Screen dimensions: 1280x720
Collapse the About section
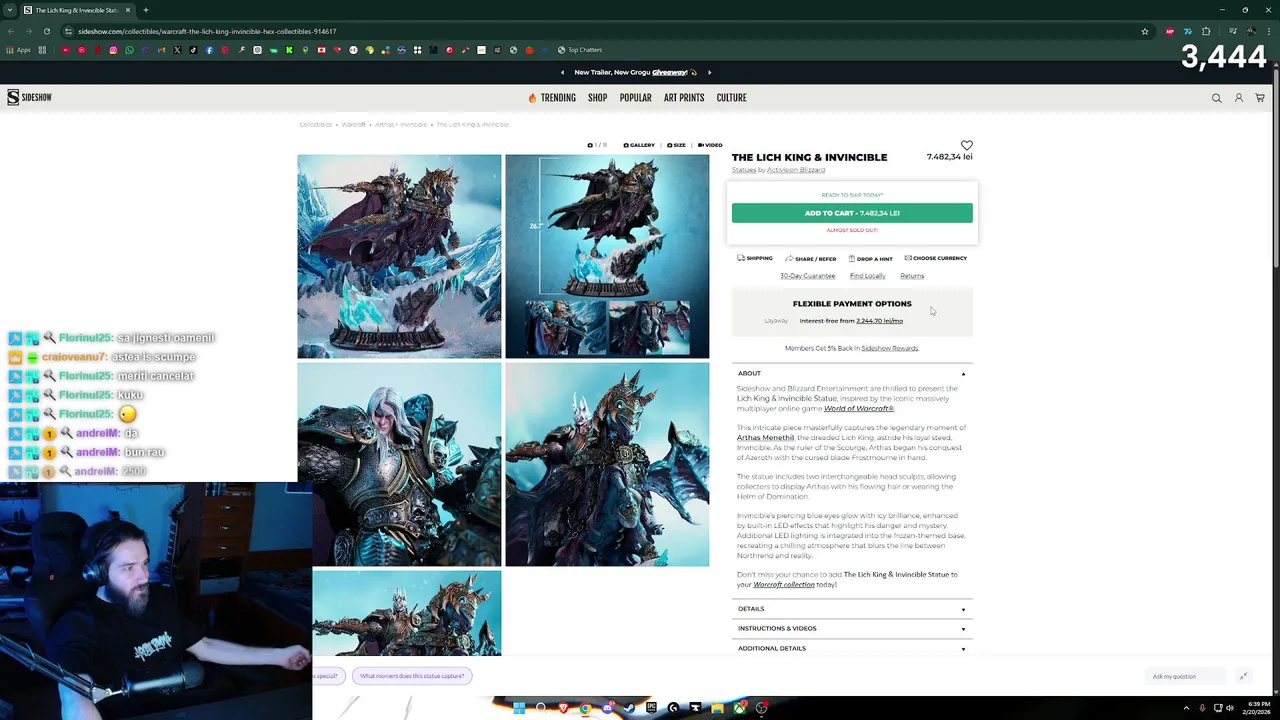[852, 373]
